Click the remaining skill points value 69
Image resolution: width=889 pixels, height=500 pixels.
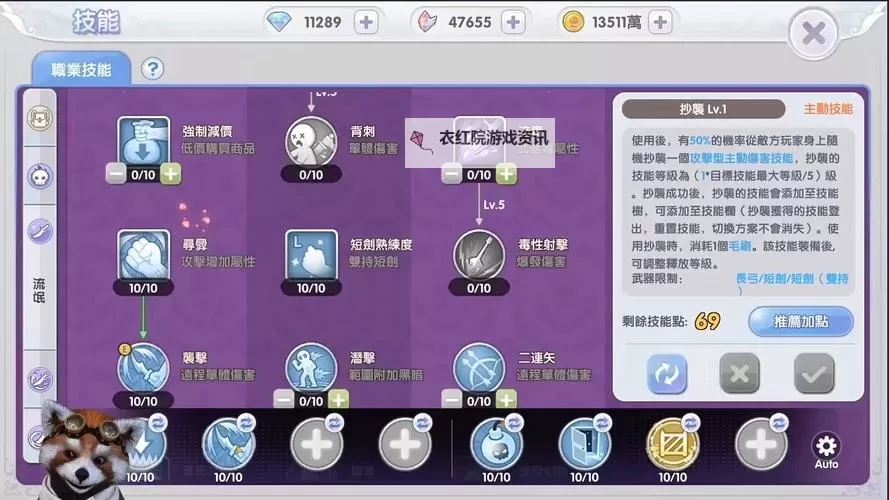pyautogui.click(x=707, y=321)
